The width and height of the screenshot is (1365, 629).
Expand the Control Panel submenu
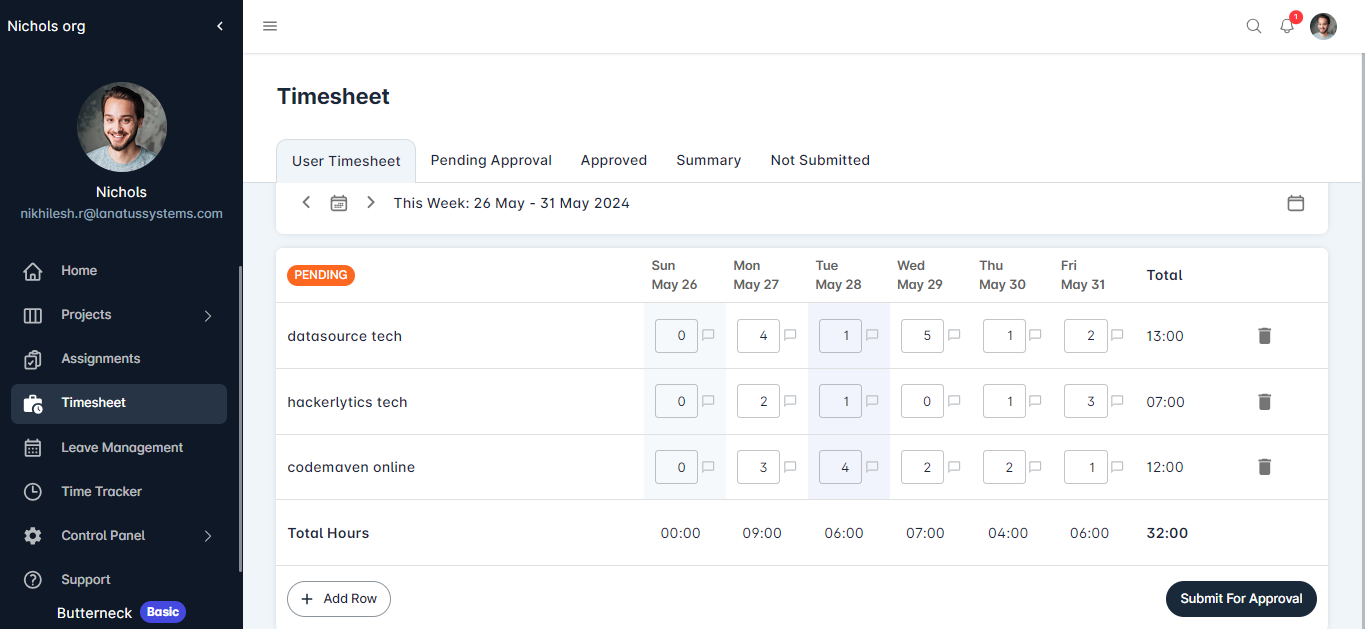208,536
